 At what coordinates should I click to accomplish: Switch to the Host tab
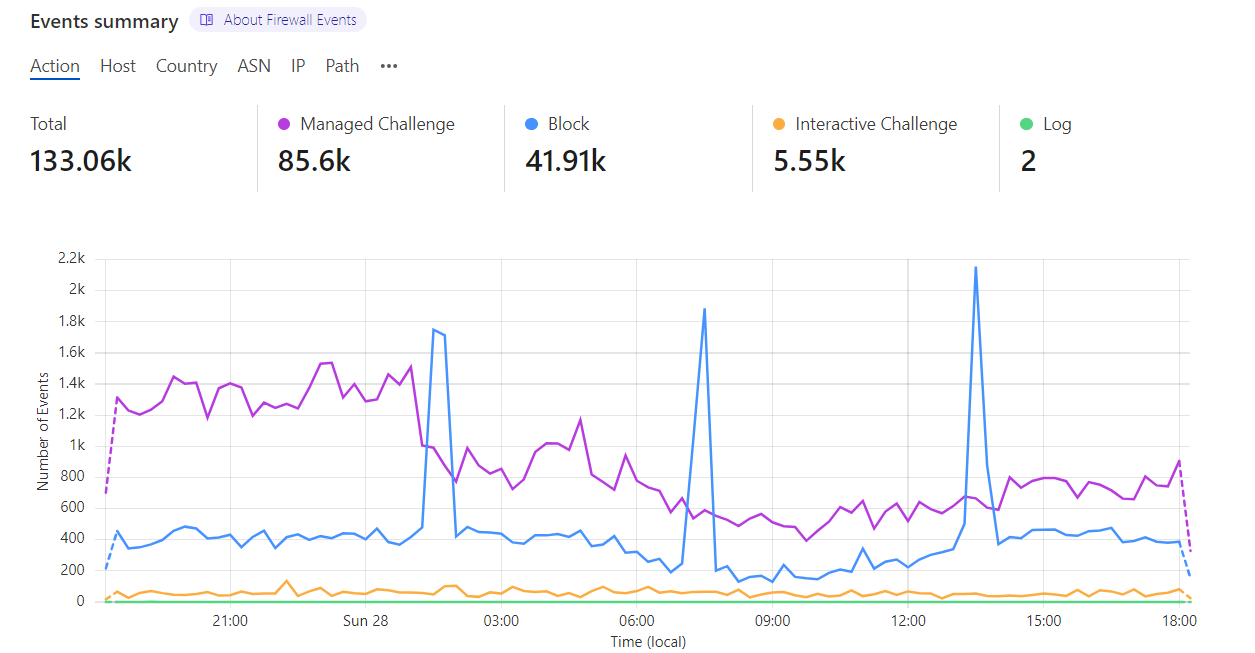click(118, 66)
